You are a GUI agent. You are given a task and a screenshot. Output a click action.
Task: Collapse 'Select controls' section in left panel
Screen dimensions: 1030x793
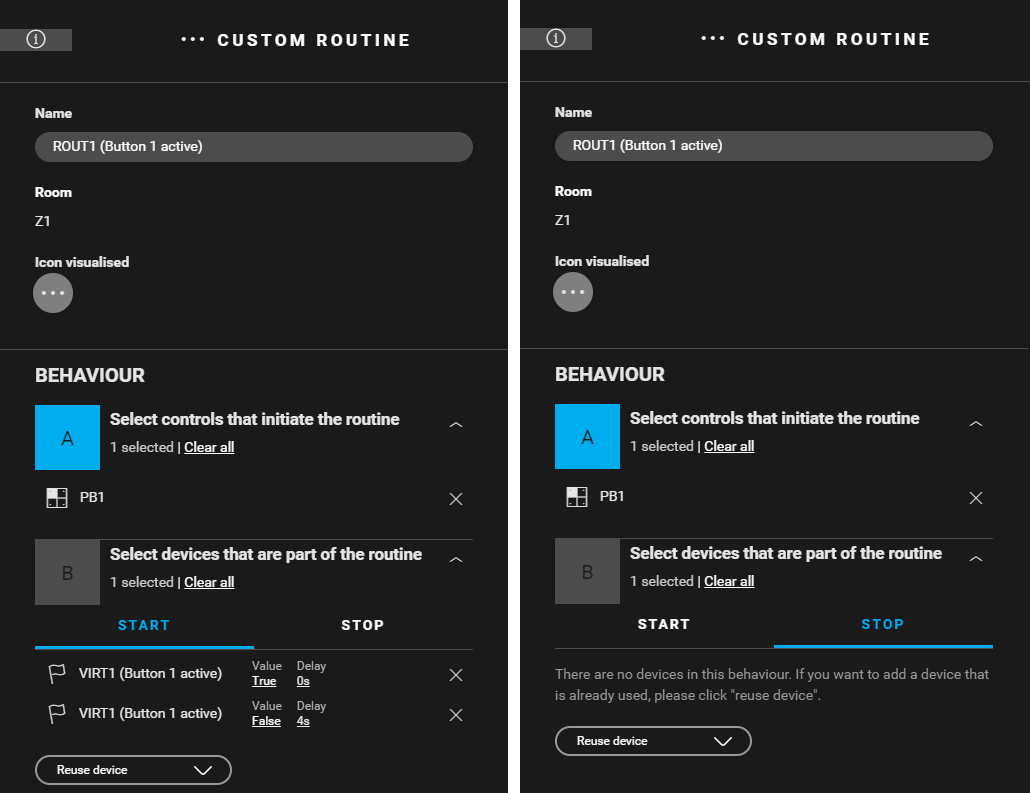click(x=456, y=425)
